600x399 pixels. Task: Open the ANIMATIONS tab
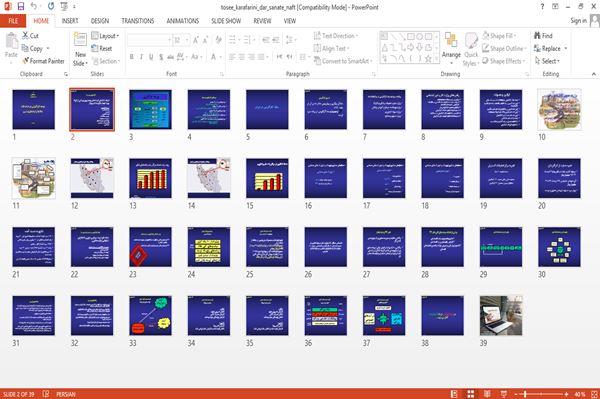tap(183, 21)
